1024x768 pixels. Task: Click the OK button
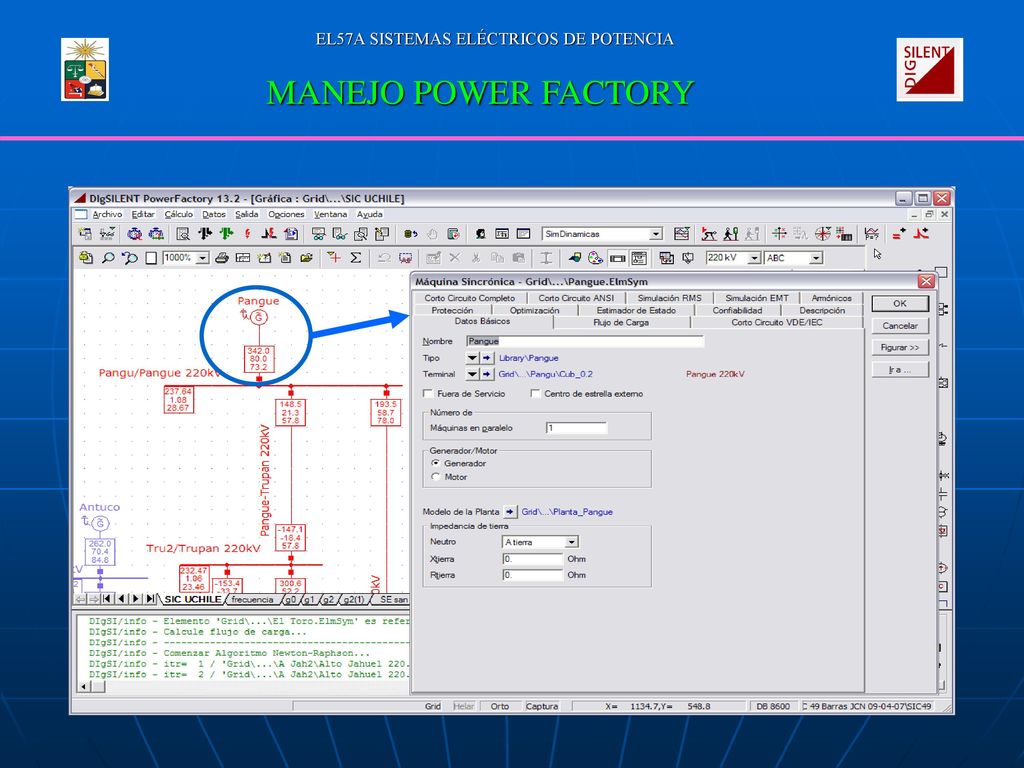coord(900,304)
